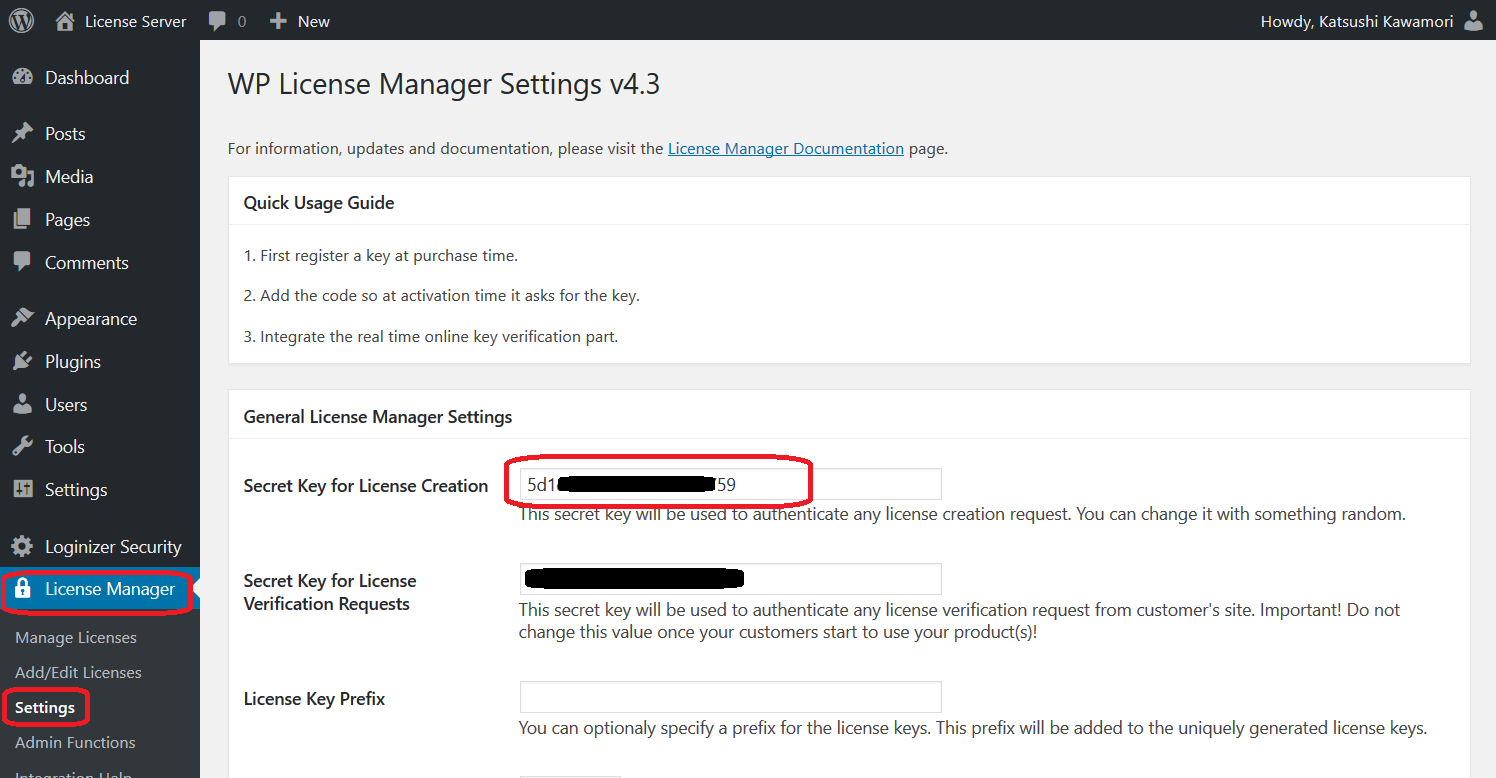1496x778 pixels.
Task: Click the Plugins plug icon
Action: point(22,362)
